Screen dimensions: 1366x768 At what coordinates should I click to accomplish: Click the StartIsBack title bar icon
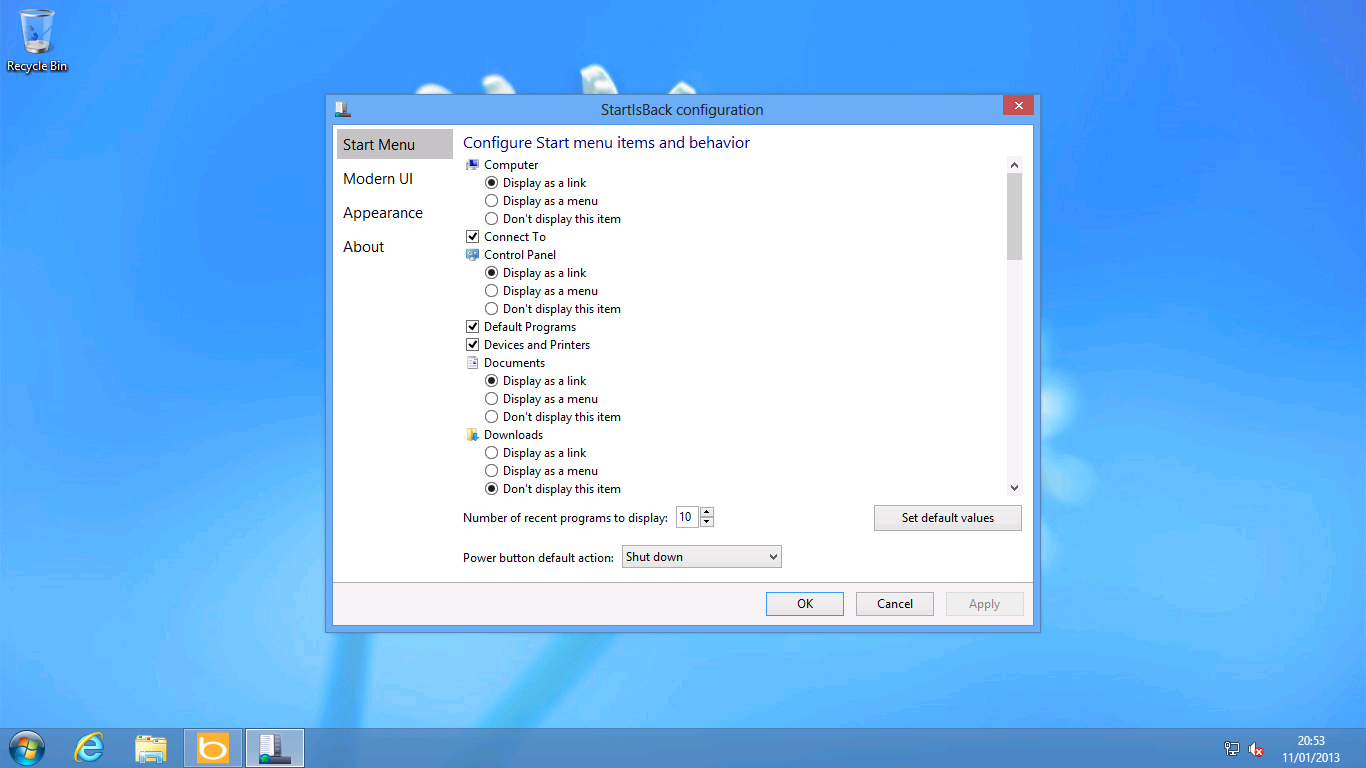point(343,110)
